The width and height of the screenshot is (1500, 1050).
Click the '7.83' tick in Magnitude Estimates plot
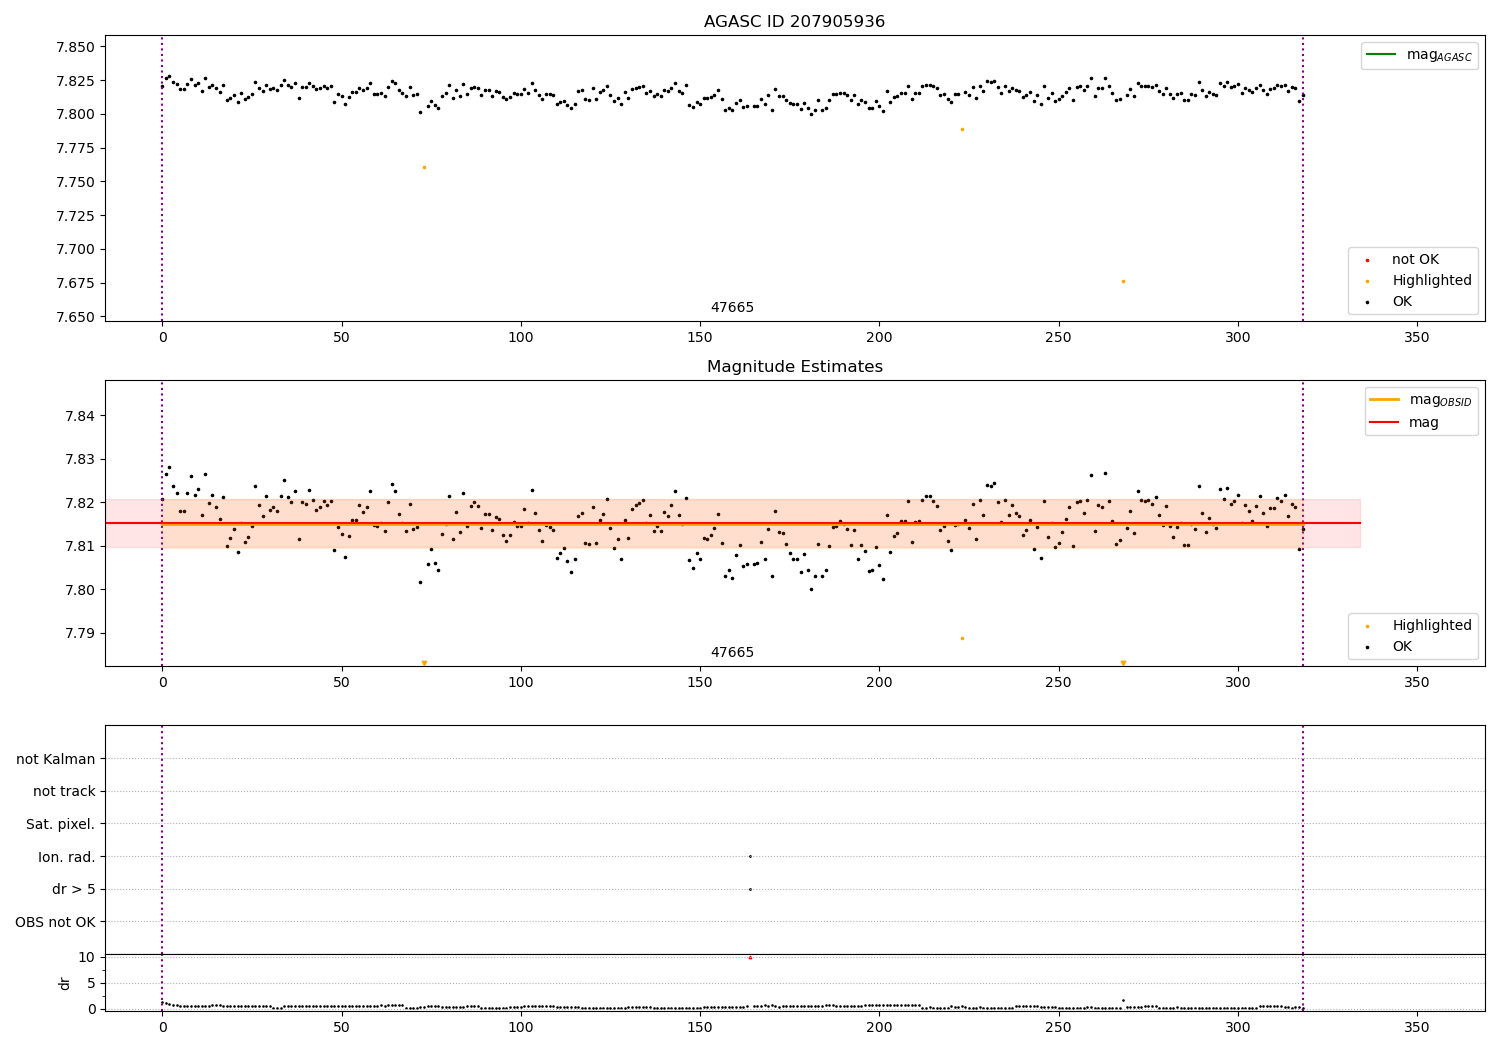pos(79,460)
